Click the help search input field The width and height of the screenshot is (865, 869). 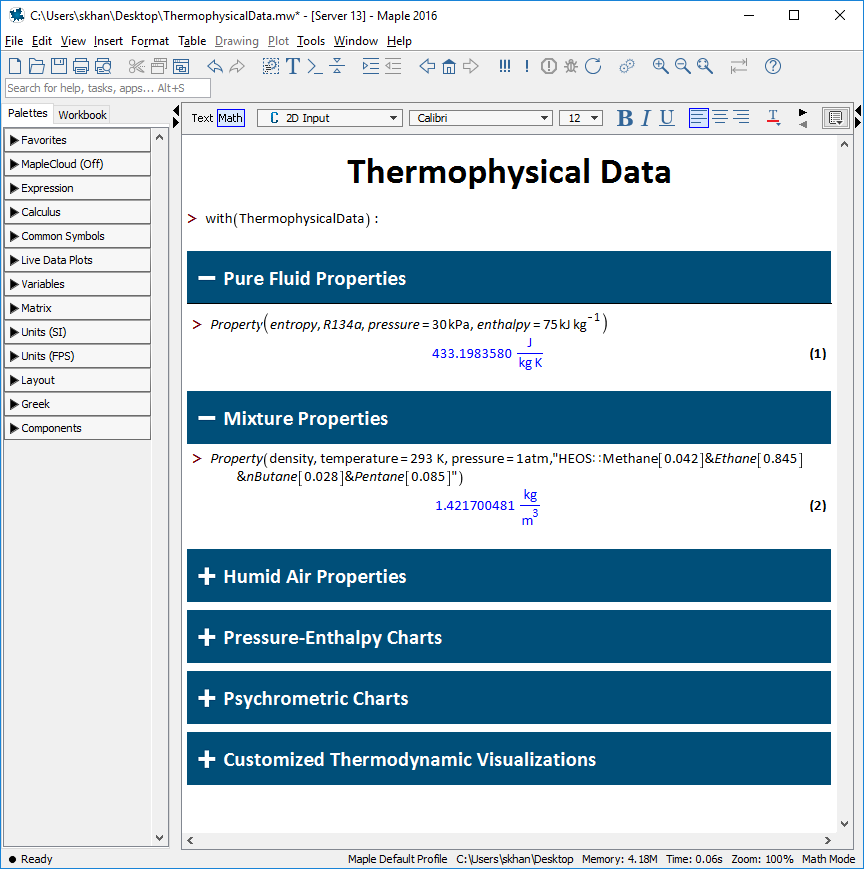click(108, 88)
